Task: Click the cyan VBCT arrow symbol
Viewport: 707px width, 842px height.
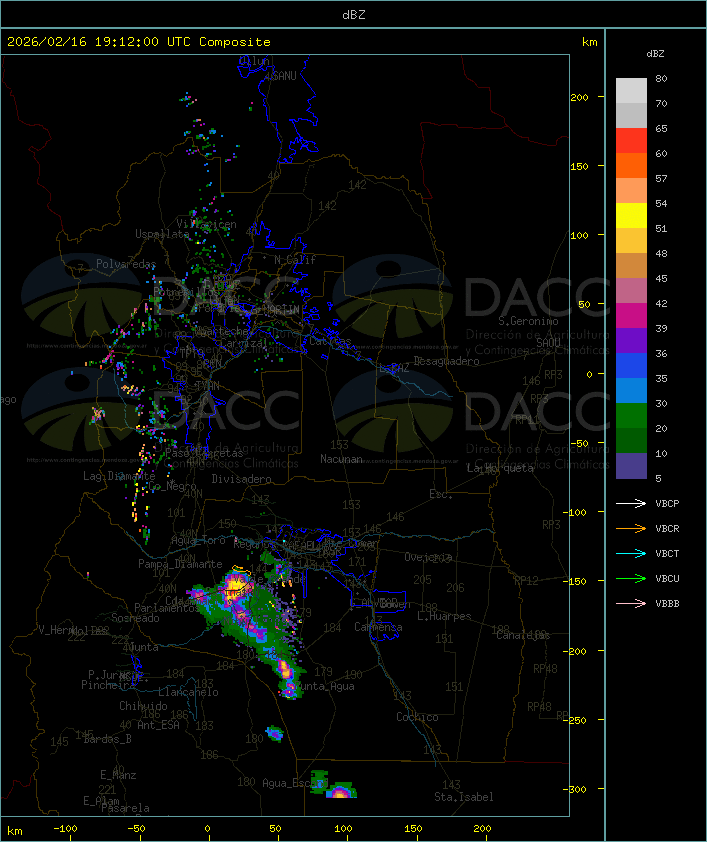Action: click(631, 553)
